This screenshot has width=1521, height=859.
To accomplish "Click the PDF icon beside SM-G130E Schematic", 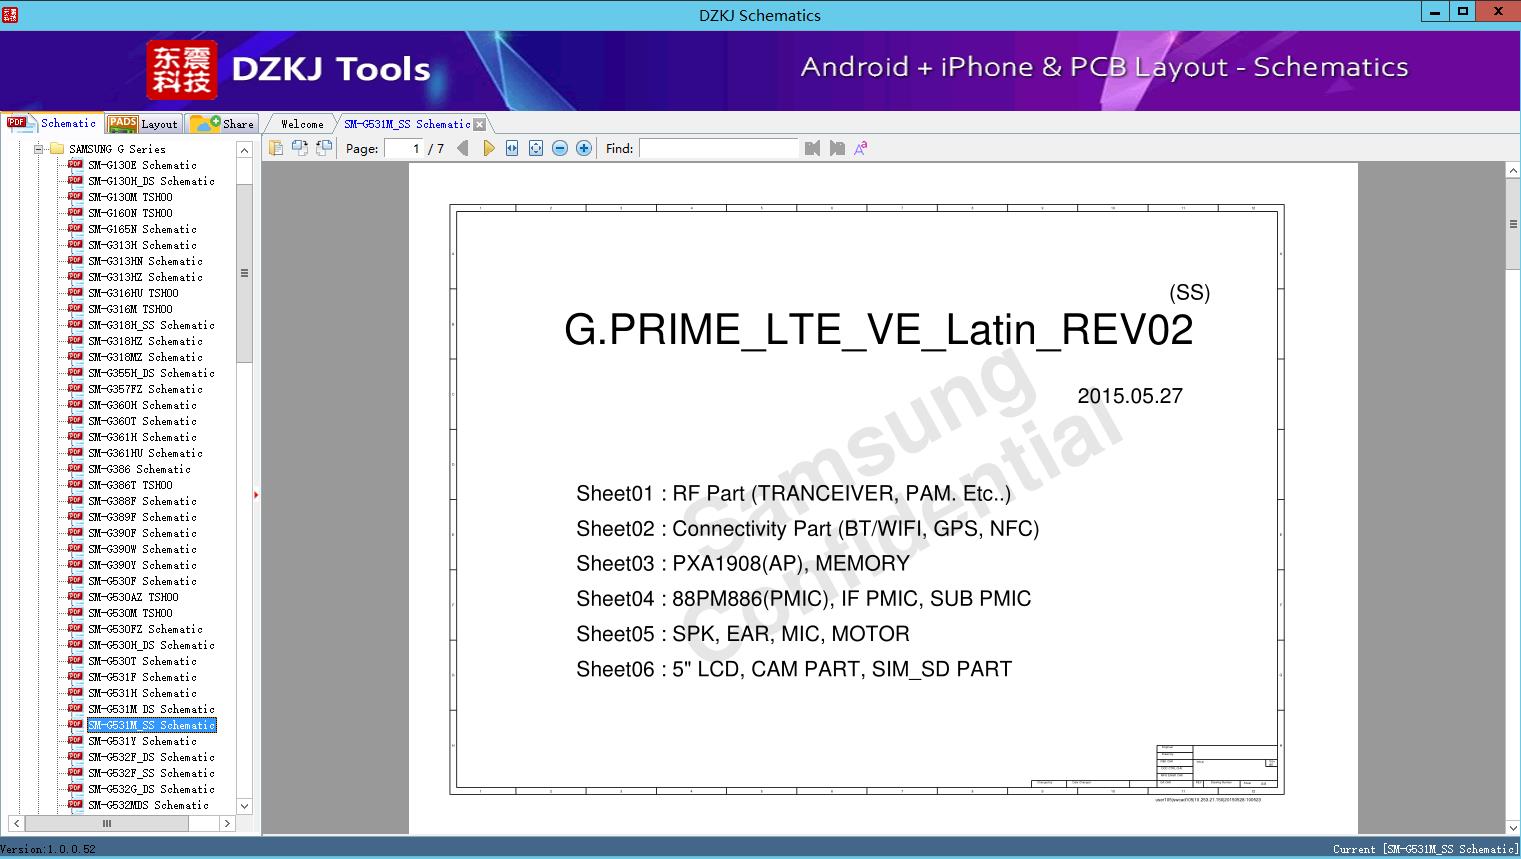I will [75, 165].
